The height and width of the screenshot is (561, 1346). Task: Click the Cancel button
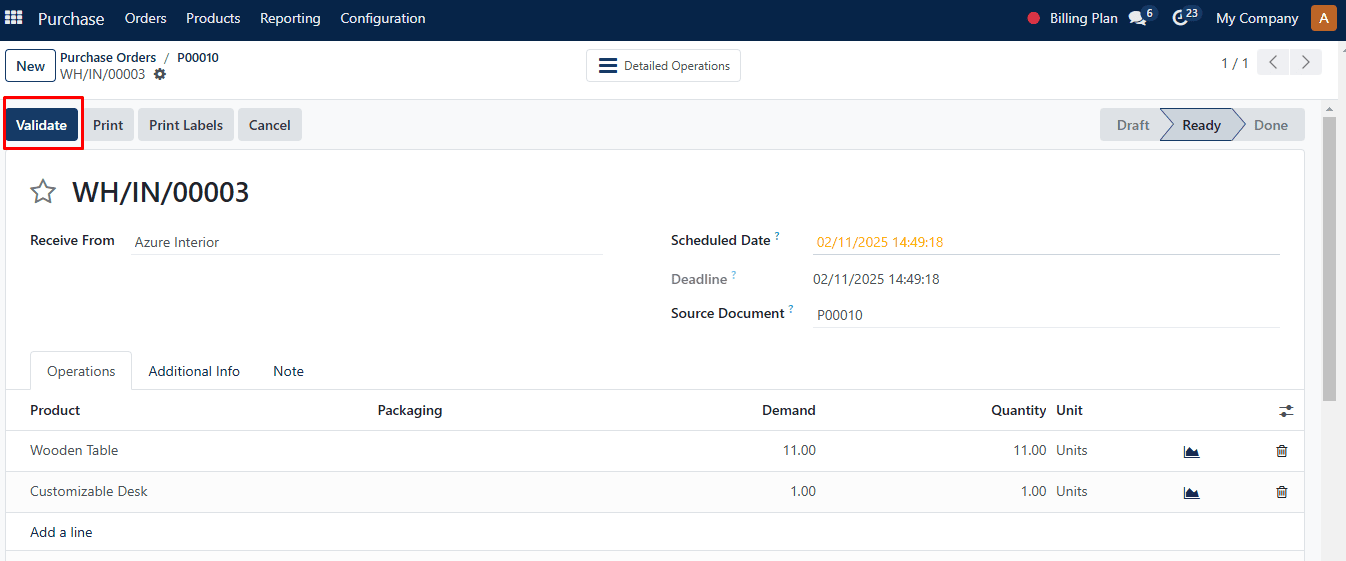(270, 125)
